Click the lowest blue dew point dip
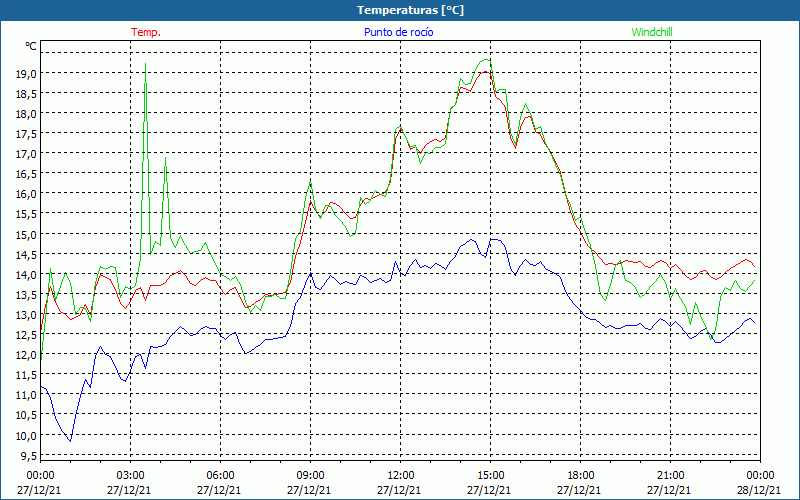The width and height of the screenshot is (800, 500). (70, 441)
